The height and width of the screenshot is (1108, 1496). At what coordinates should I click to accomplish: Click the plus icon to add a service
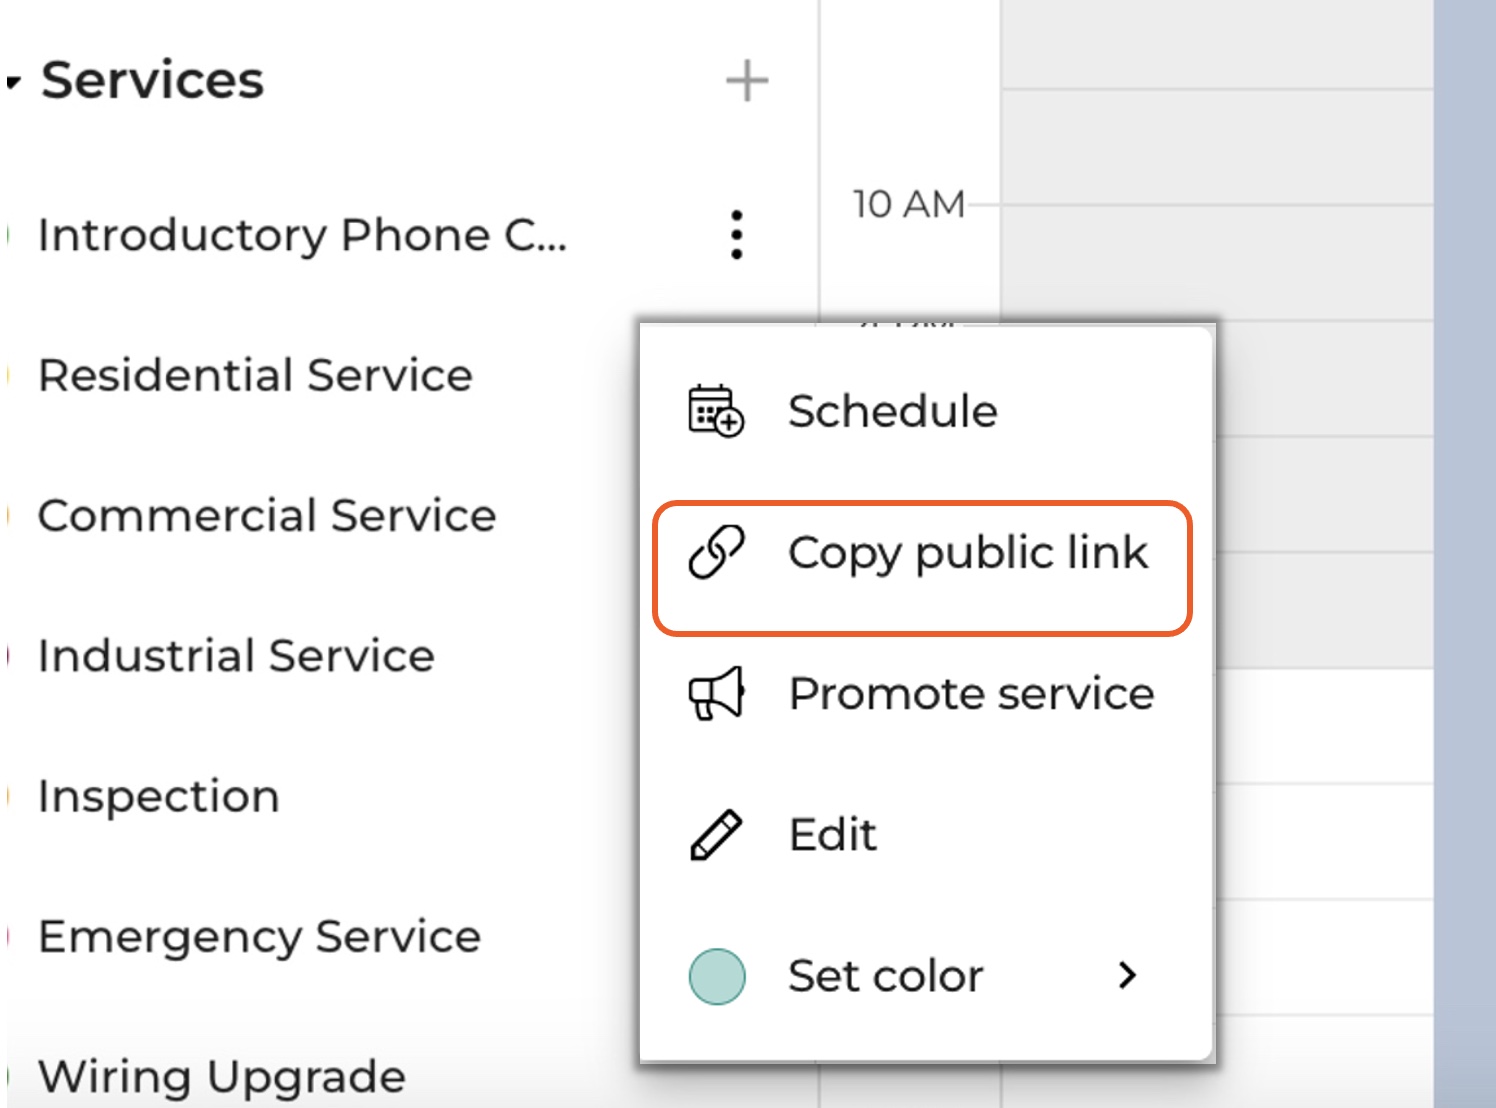pyautogui.click(x=746, y=81)
